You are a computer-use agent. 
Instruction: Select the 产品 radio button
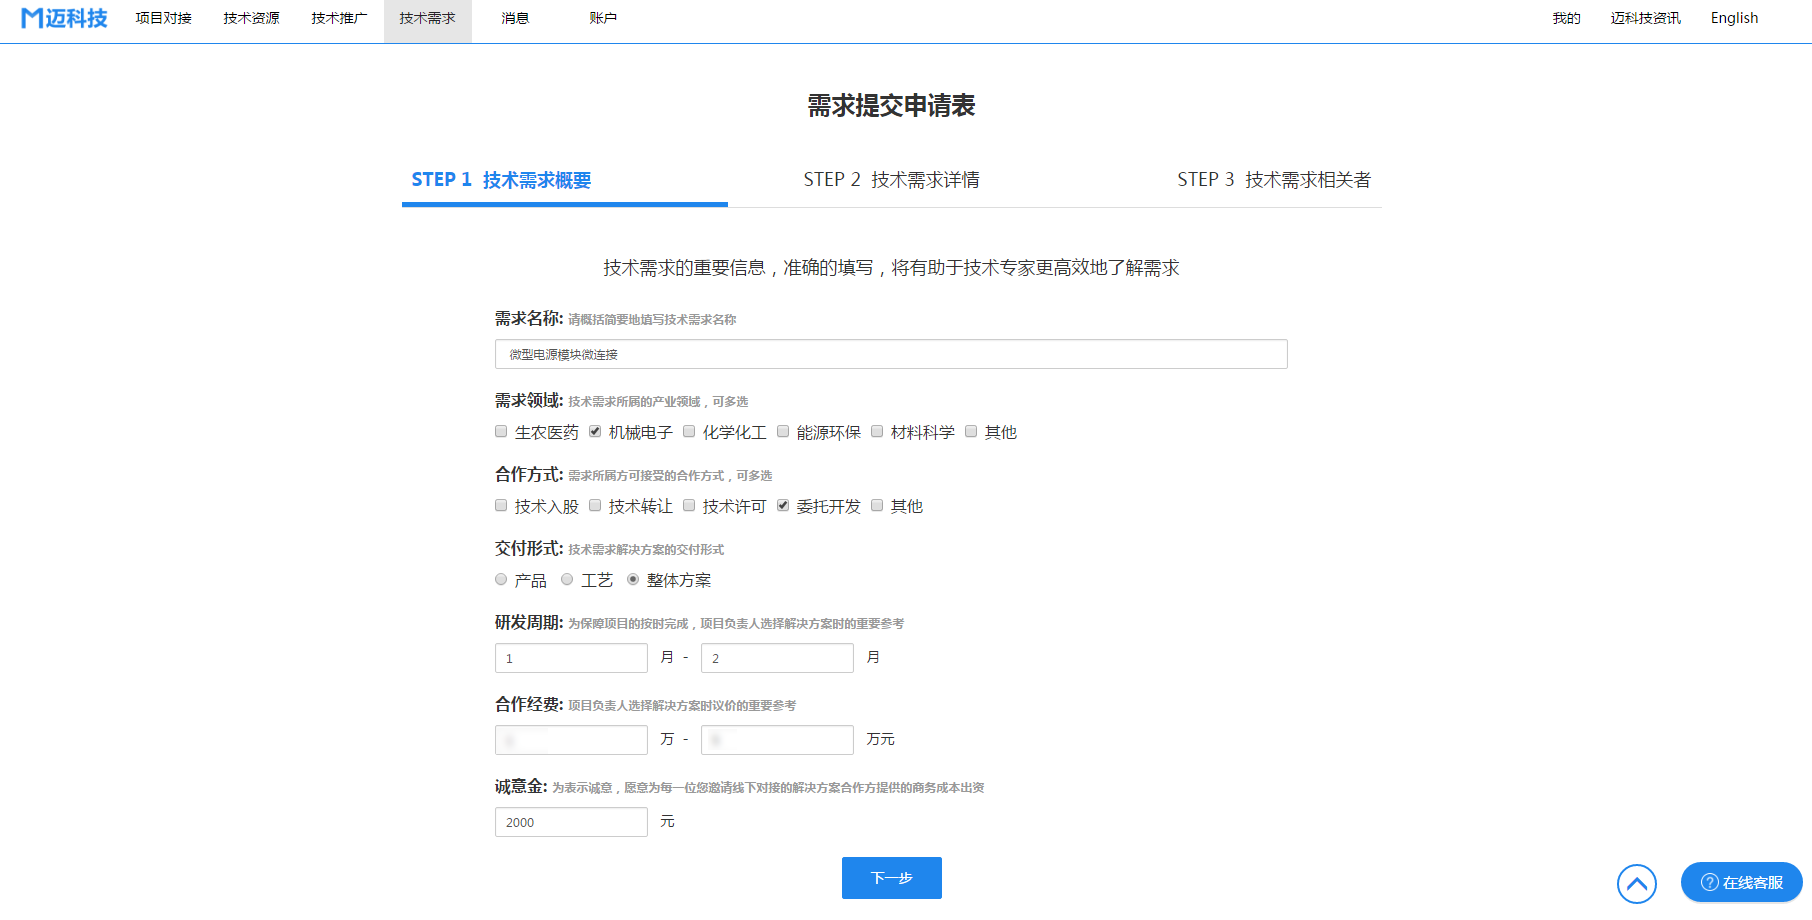(501, 580)
